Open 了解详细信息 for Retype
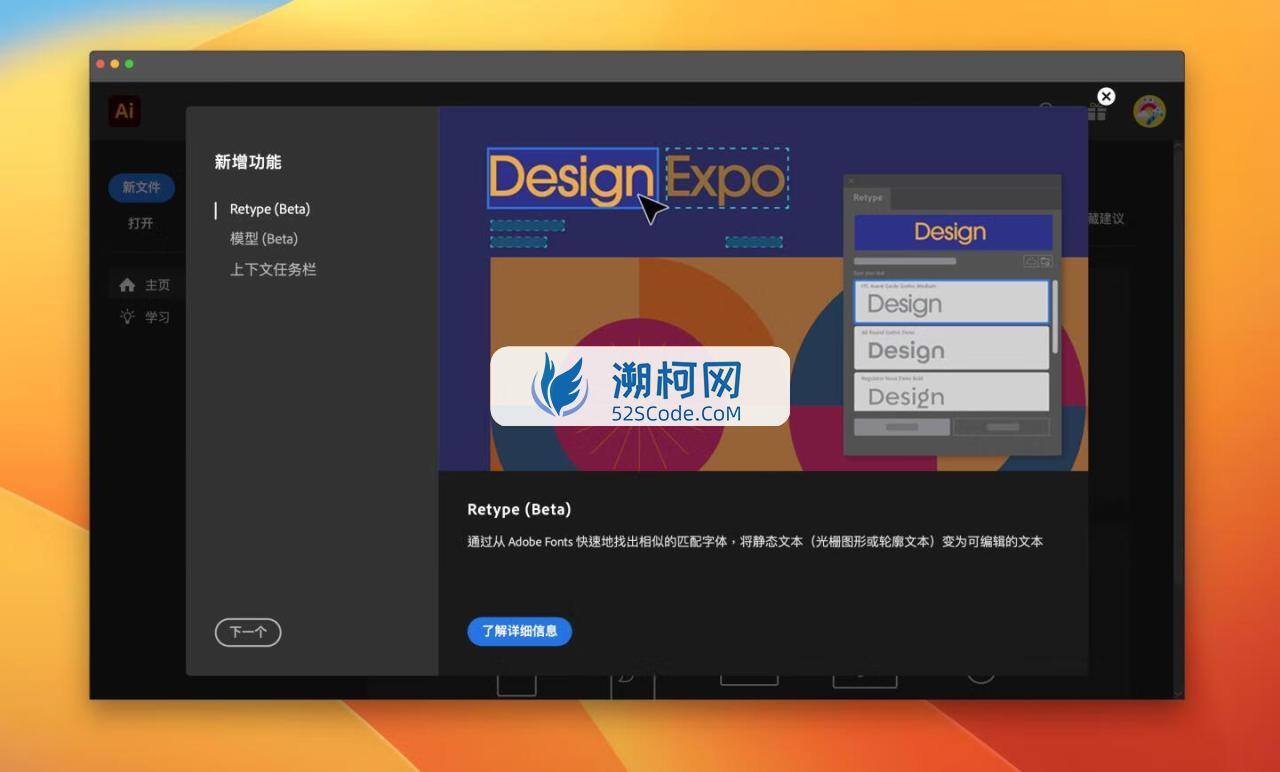1280x772 pixels. tap(520, 631)
